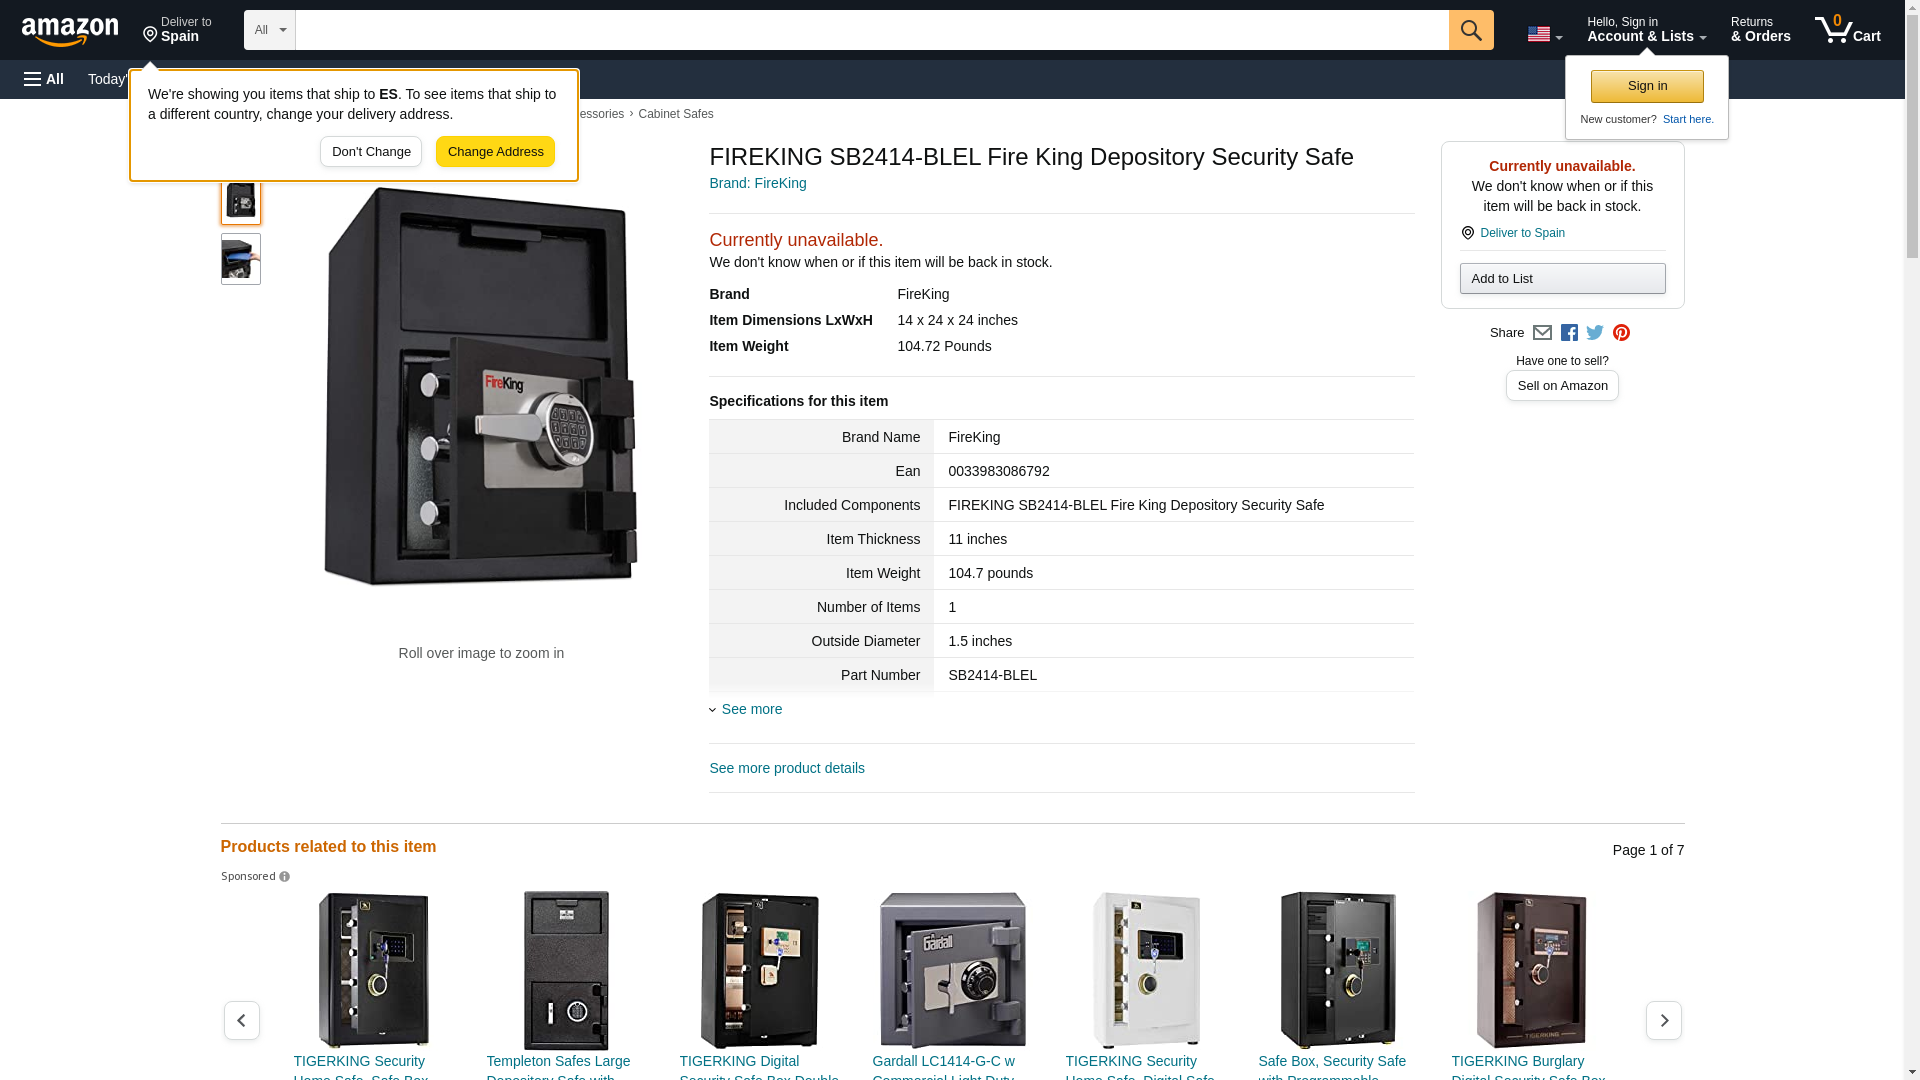Open search category All dropdown
Viewport: 1920px width, 1080px height.
pos(269,30)
